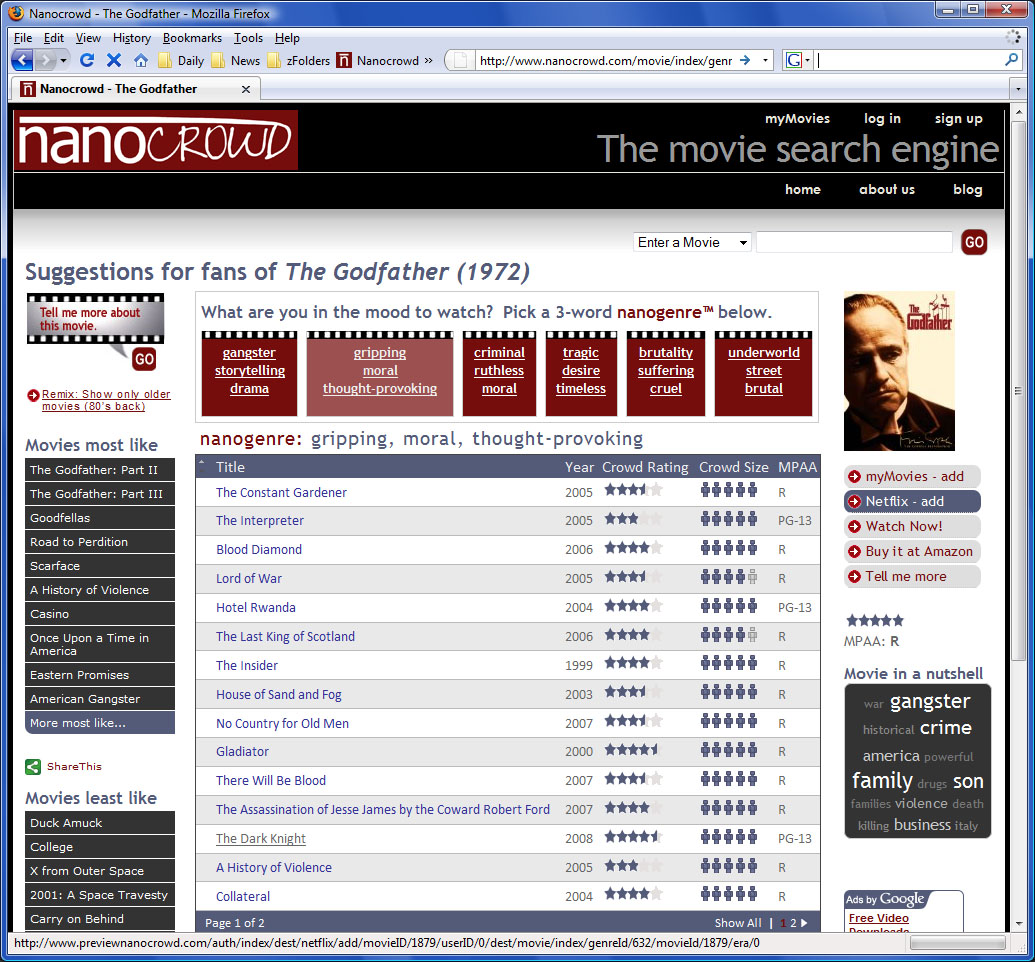Open The Constant Gardener movie link
This screenshot has height=962, width=1035.
(281, 493)
